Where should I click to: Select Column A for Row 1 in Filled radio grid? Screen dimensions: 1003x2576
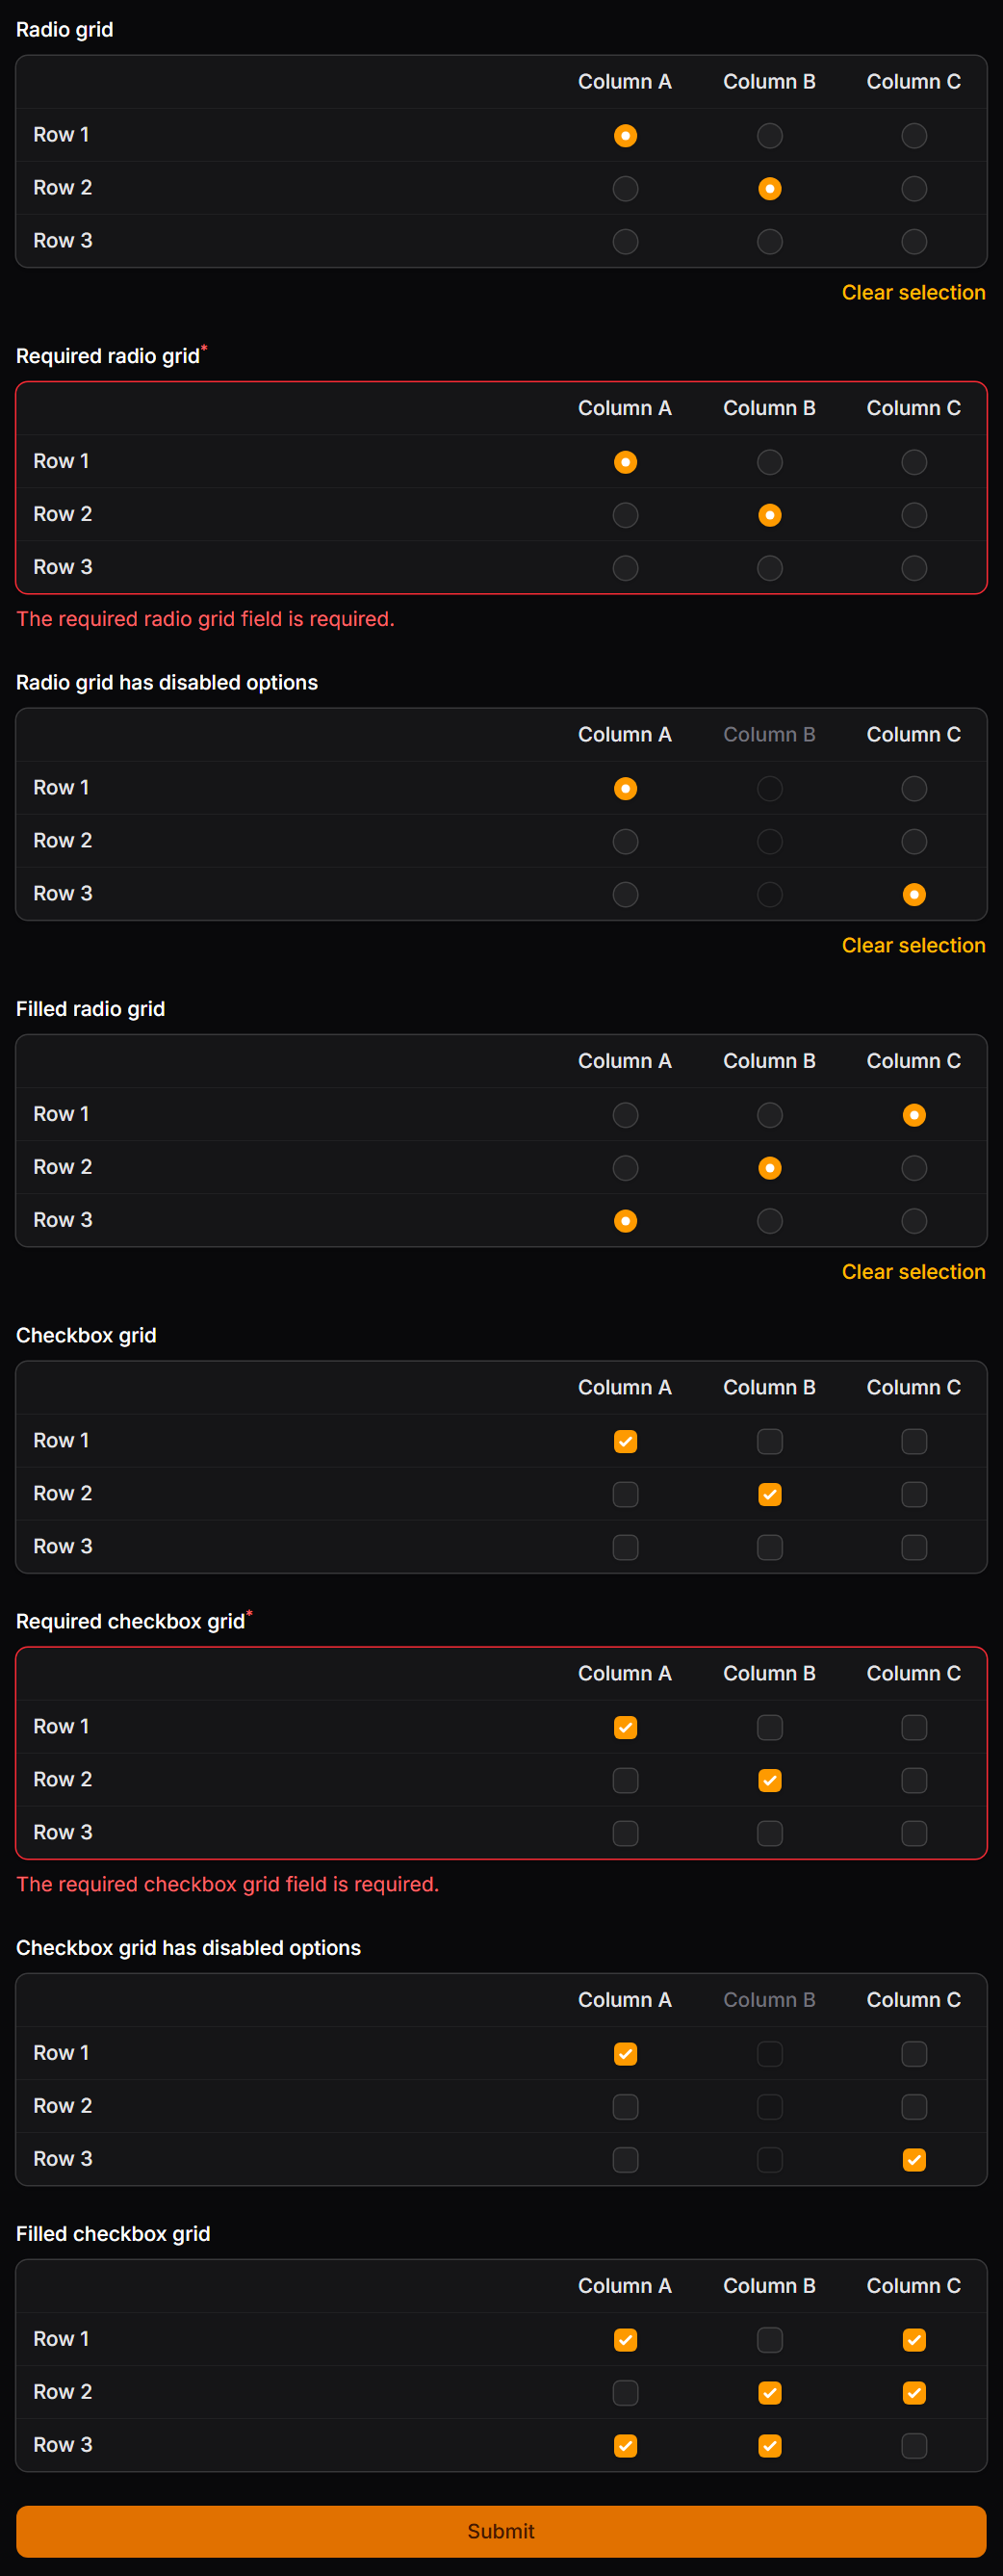point(625,1114)
